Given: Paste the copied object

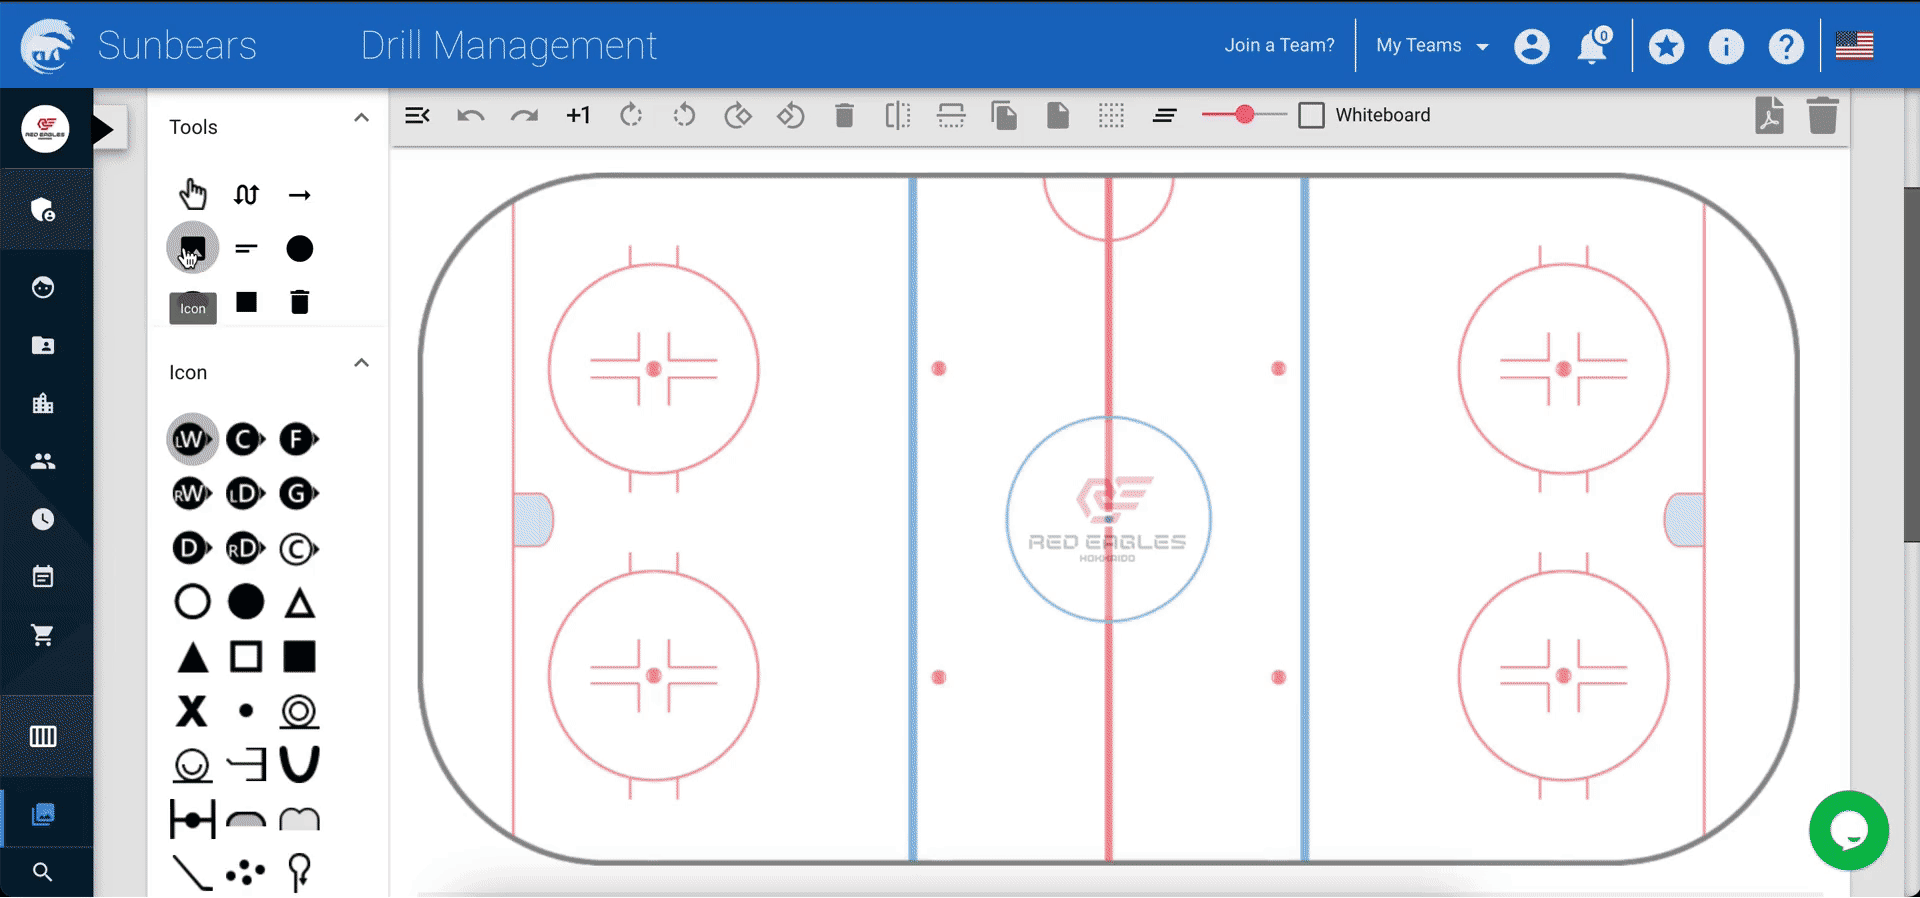Looking at the screenshot, I should click(1057, 116).
